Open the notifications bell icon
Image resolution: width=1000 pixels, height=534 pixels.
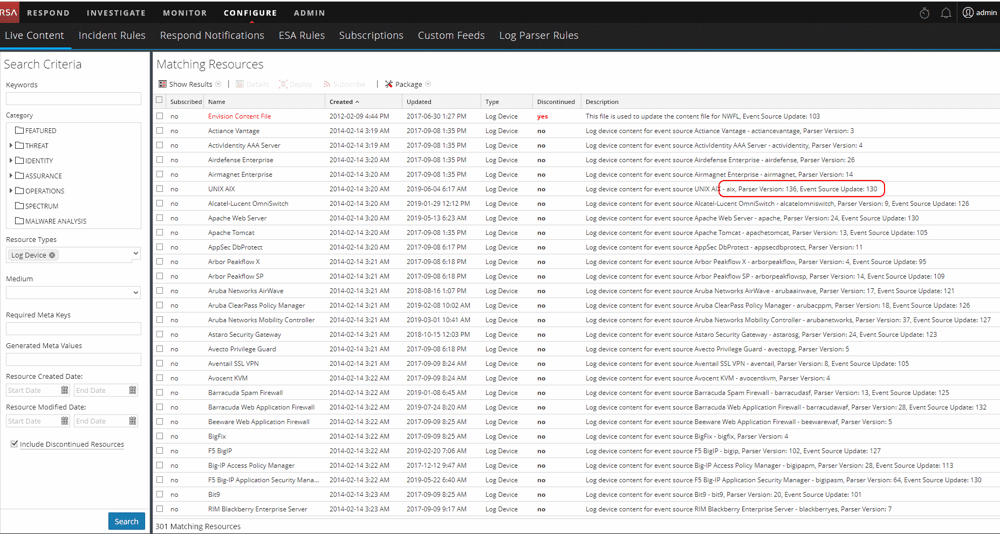point(946,13)
